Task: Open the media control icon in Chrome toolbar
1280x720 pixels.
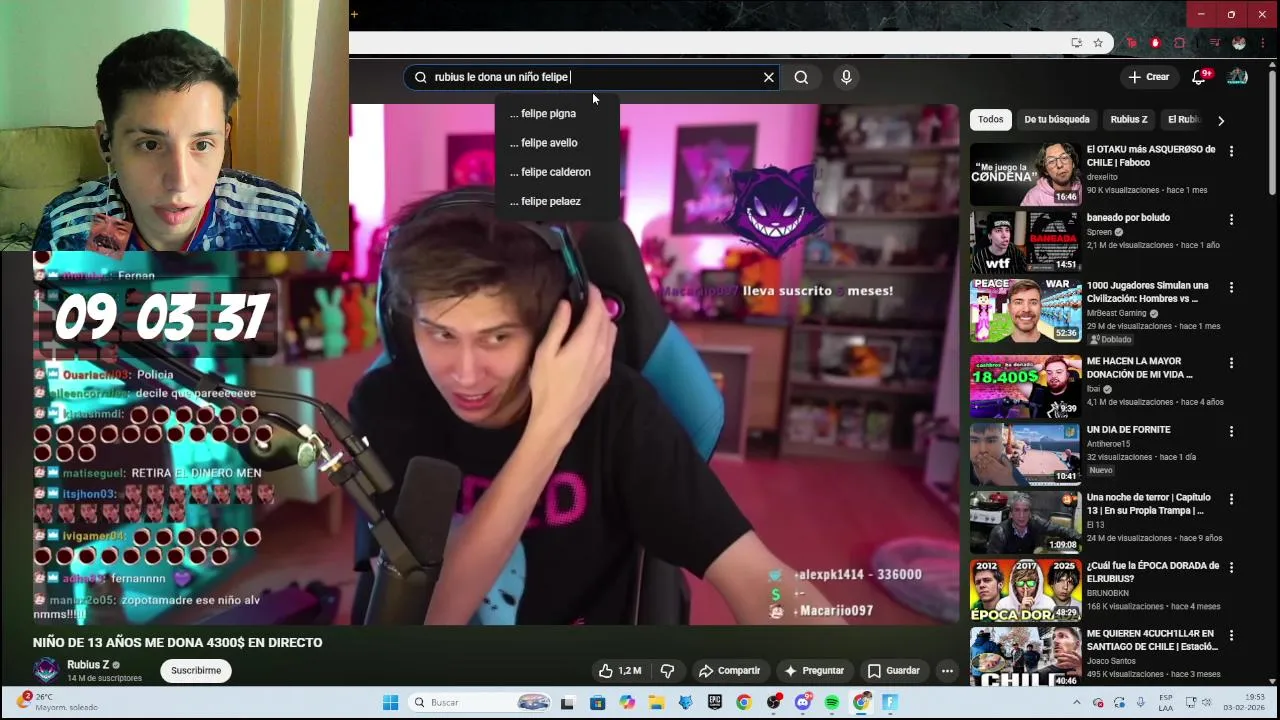Action: [1214, 43]
